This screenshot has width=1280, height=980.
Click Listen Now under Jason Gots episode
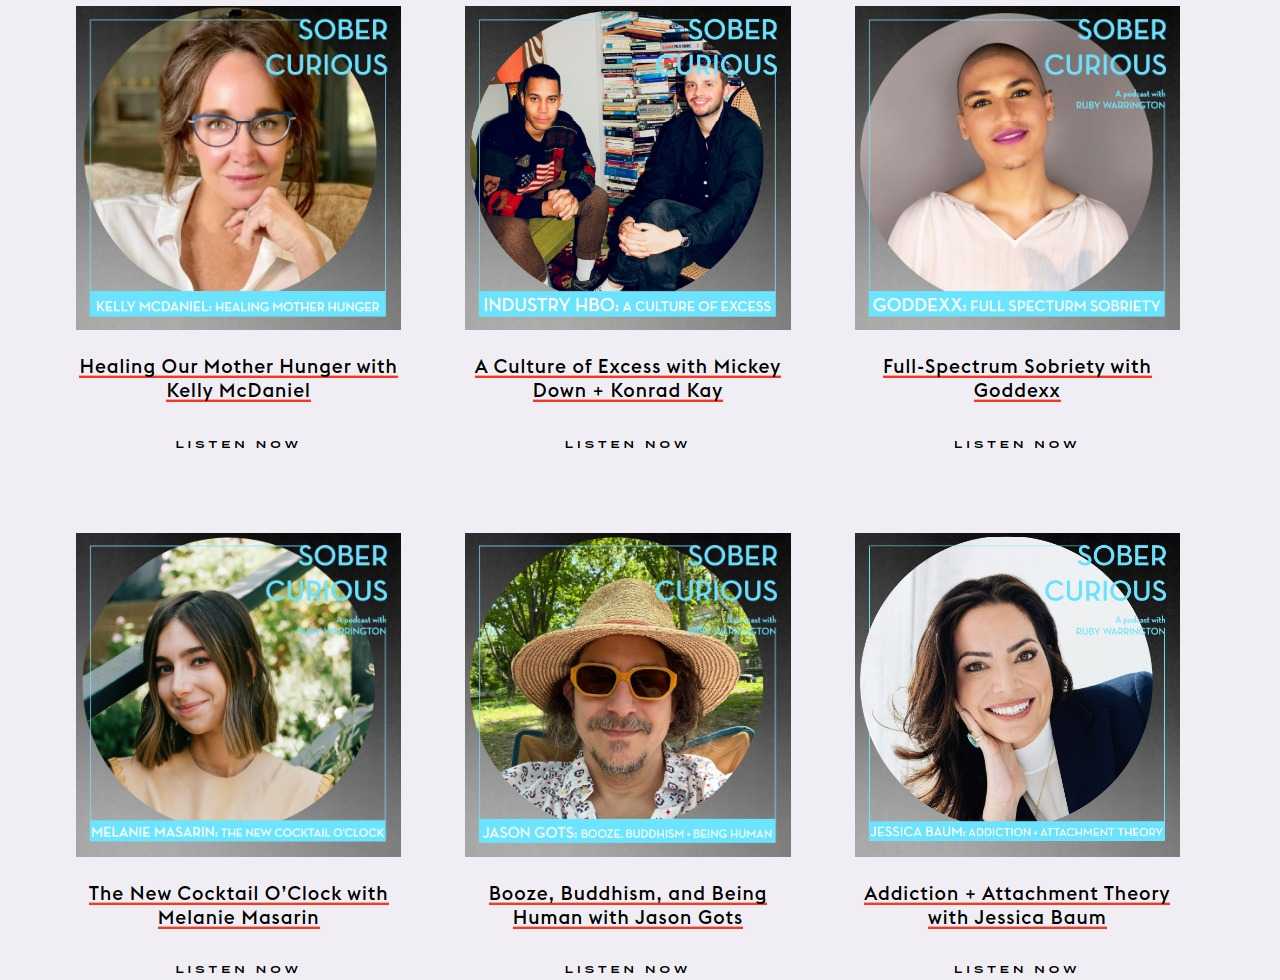628,969
